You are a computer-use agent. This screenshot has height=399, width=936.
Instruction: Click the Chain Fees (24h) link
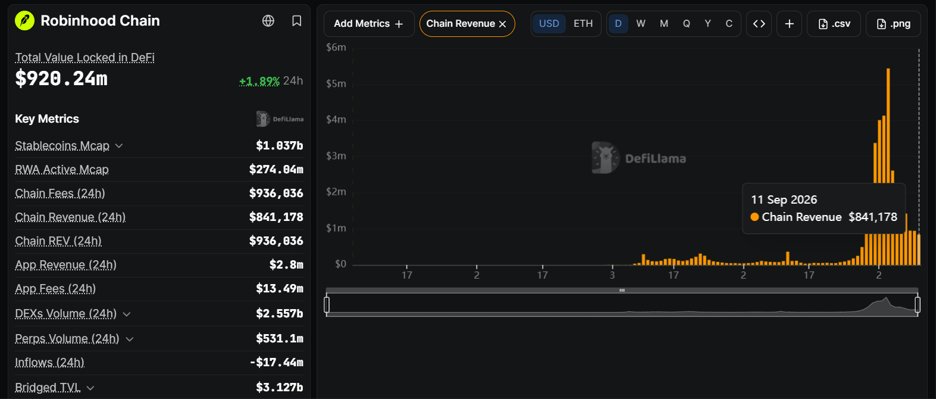(60, 193)
